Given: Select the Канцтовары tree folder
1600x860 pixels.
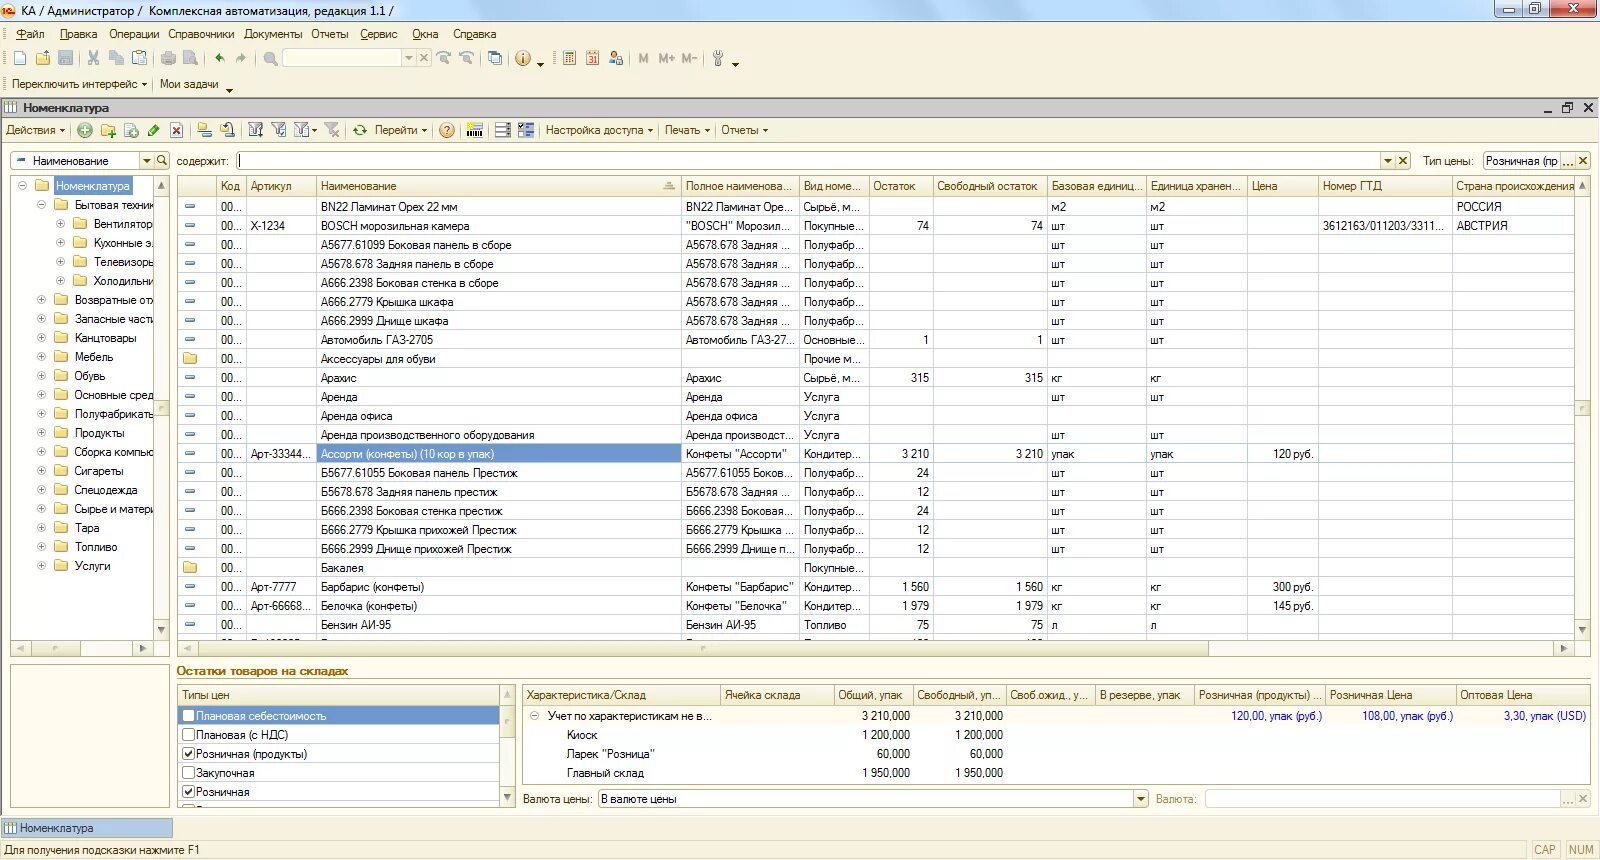Looking at the screenshot, I should 105,338.
